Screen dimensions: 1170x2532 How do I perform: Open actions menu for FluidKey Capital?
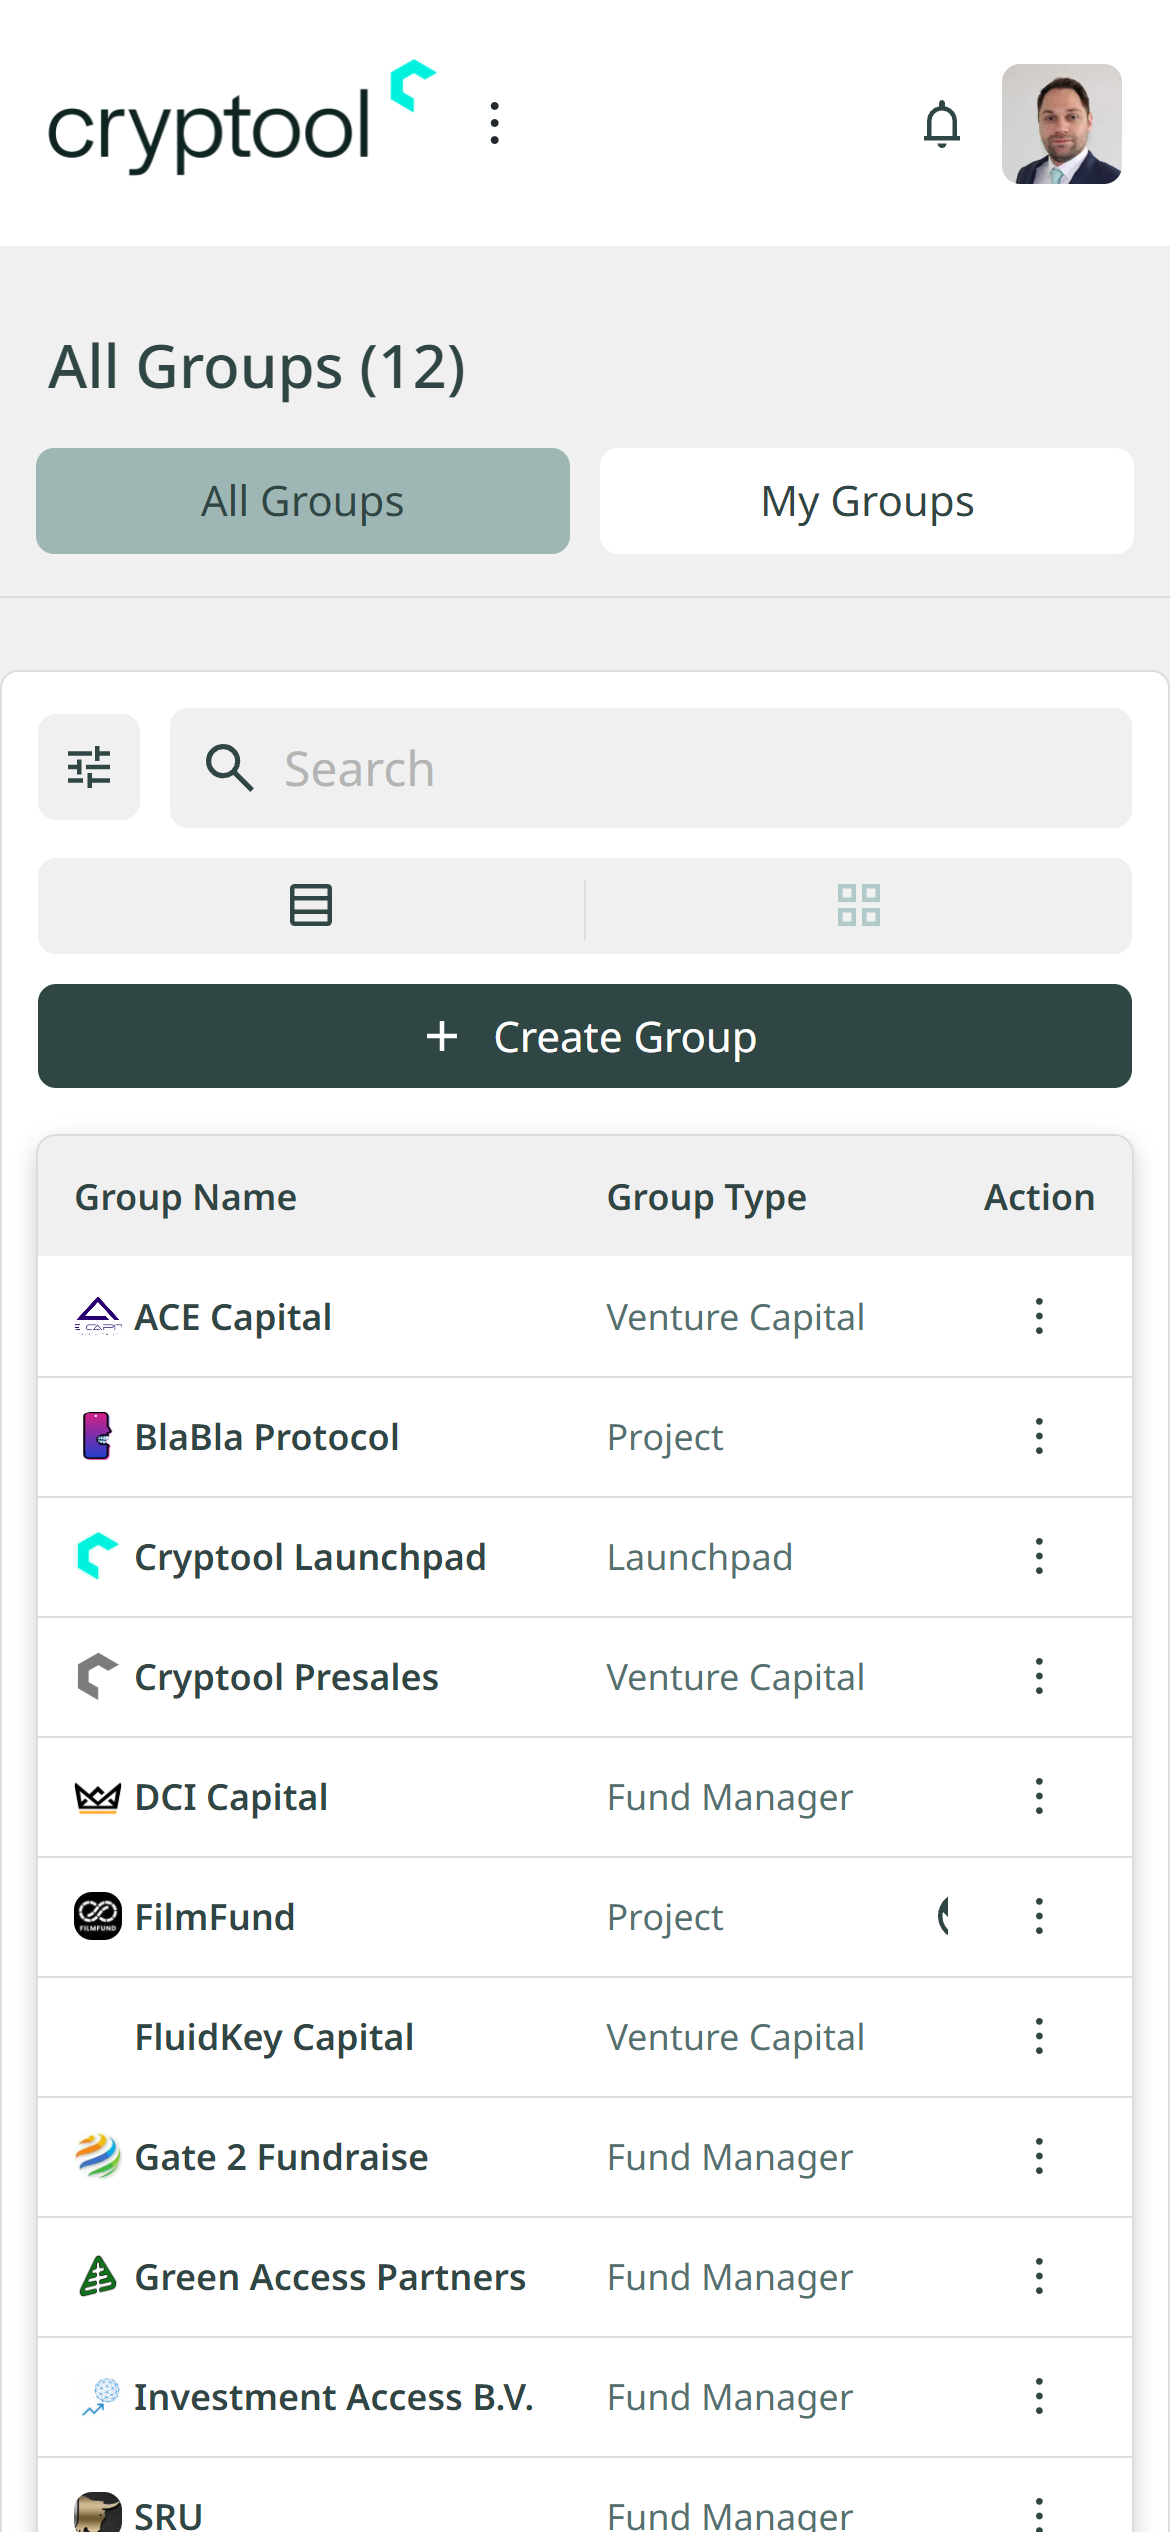tap(1039, 2036)
